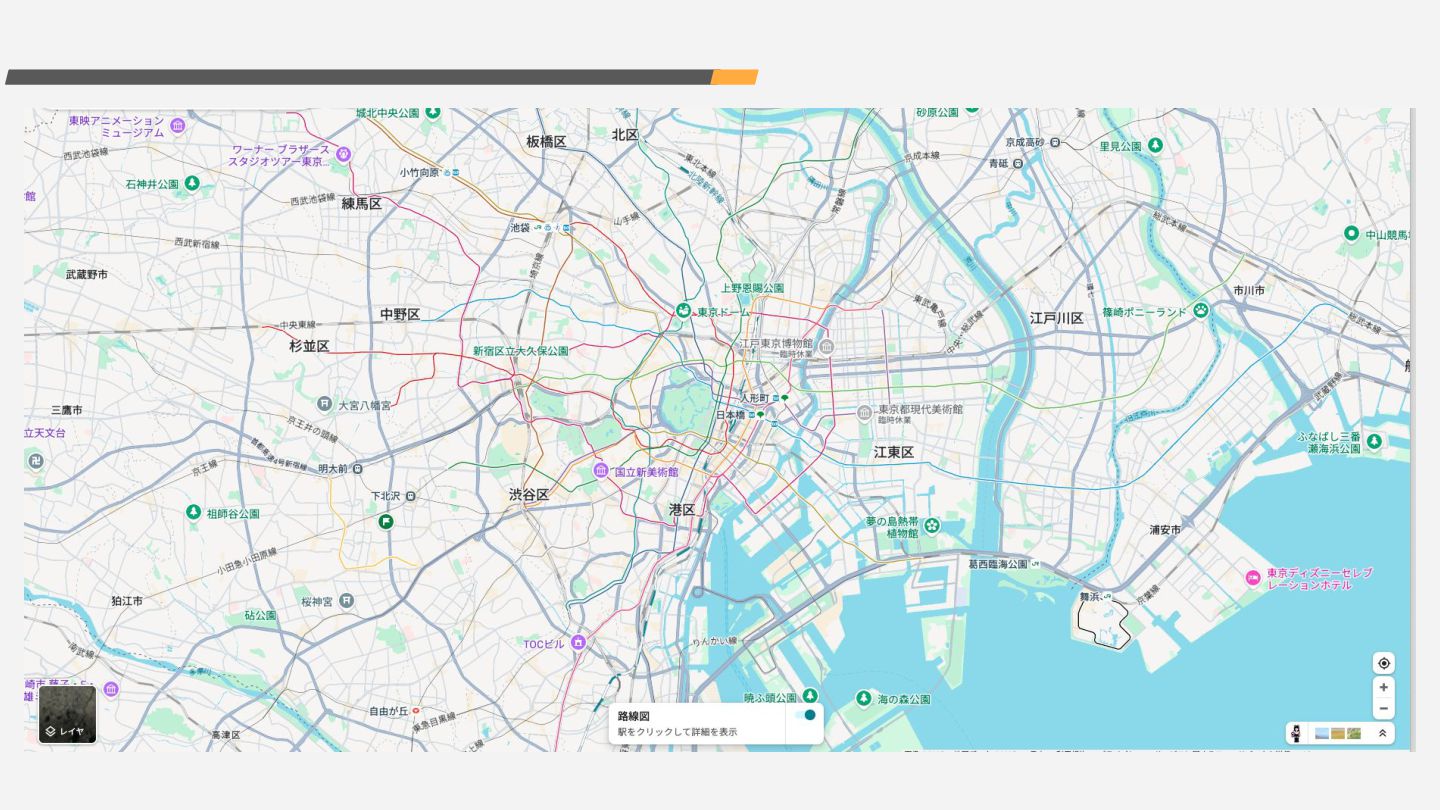The height and width of the screenshot is (810, 1440).
Task: Toggle the 路線図 transit map switch
Action: tap(805, 715)
